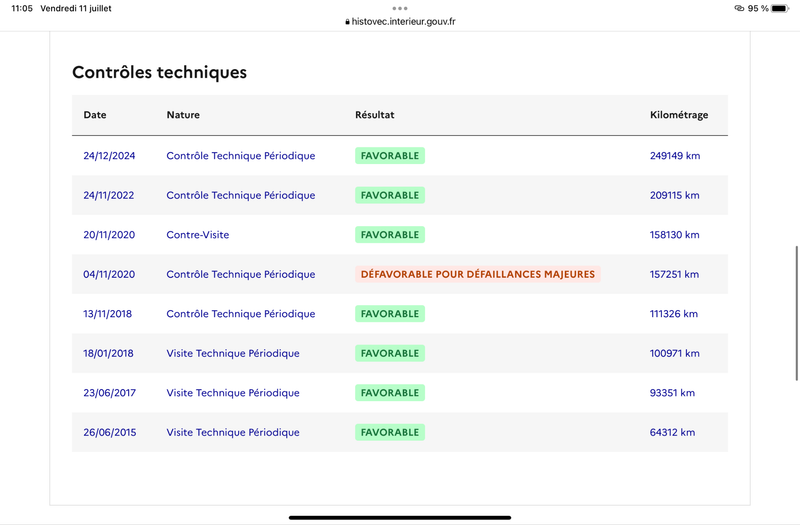The width and height of the screenshot is (800, 525).
Task: Click FAVORABLE badge on 24/11/2022 row
Action: tap(390, 195)
